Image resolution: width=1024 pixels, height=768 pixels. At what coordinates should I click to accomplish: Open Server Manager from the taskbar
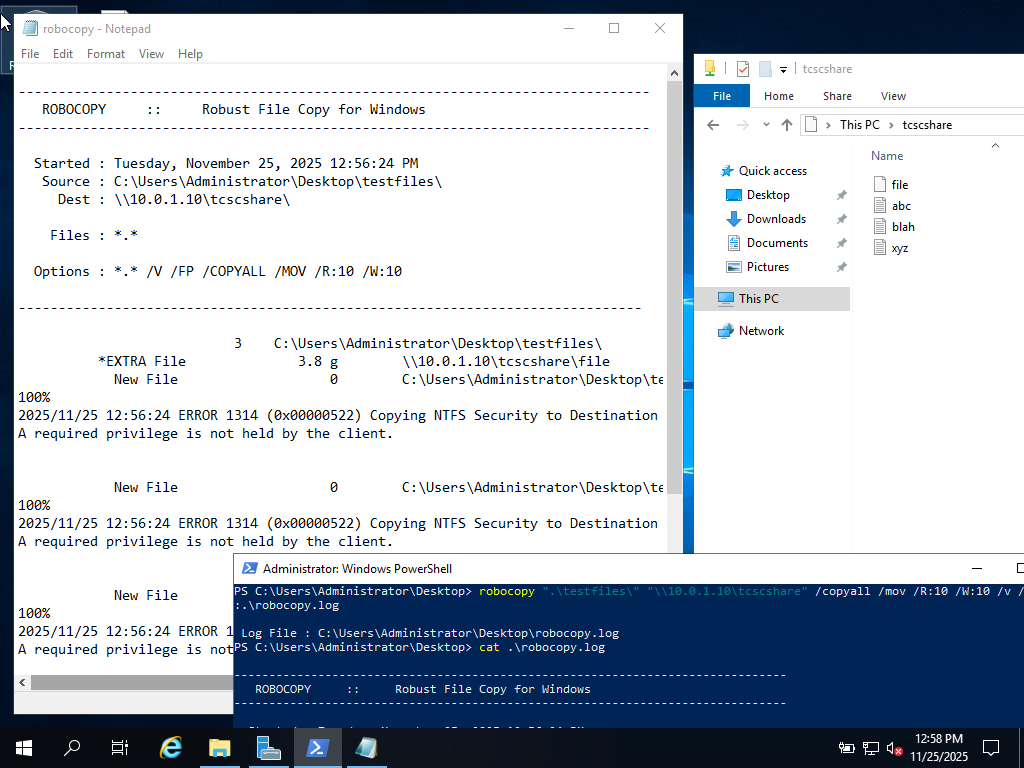click(268, 747)
